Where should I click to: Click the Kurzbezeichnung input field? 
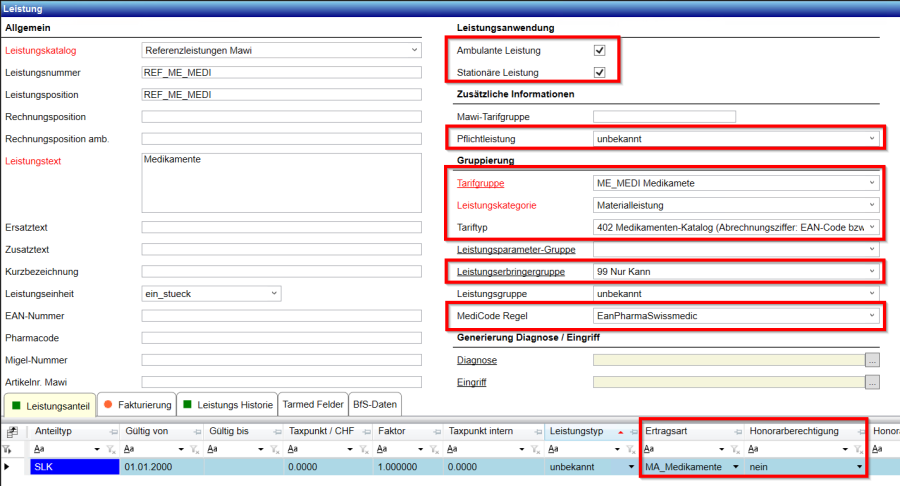[281, 271]
